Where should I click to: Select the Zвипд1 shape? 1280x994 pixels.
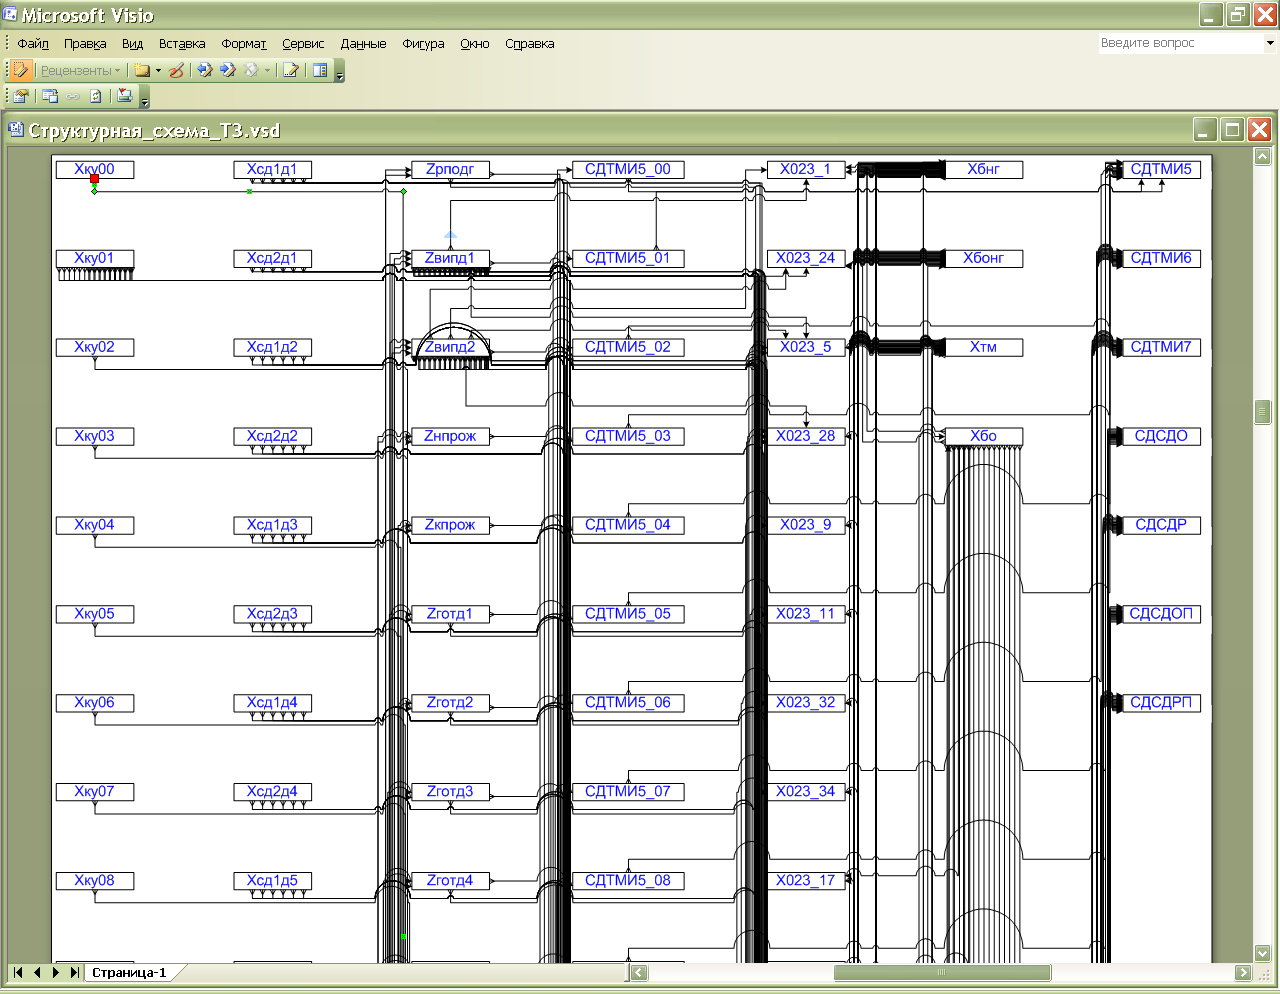click(x=450, y=258)
